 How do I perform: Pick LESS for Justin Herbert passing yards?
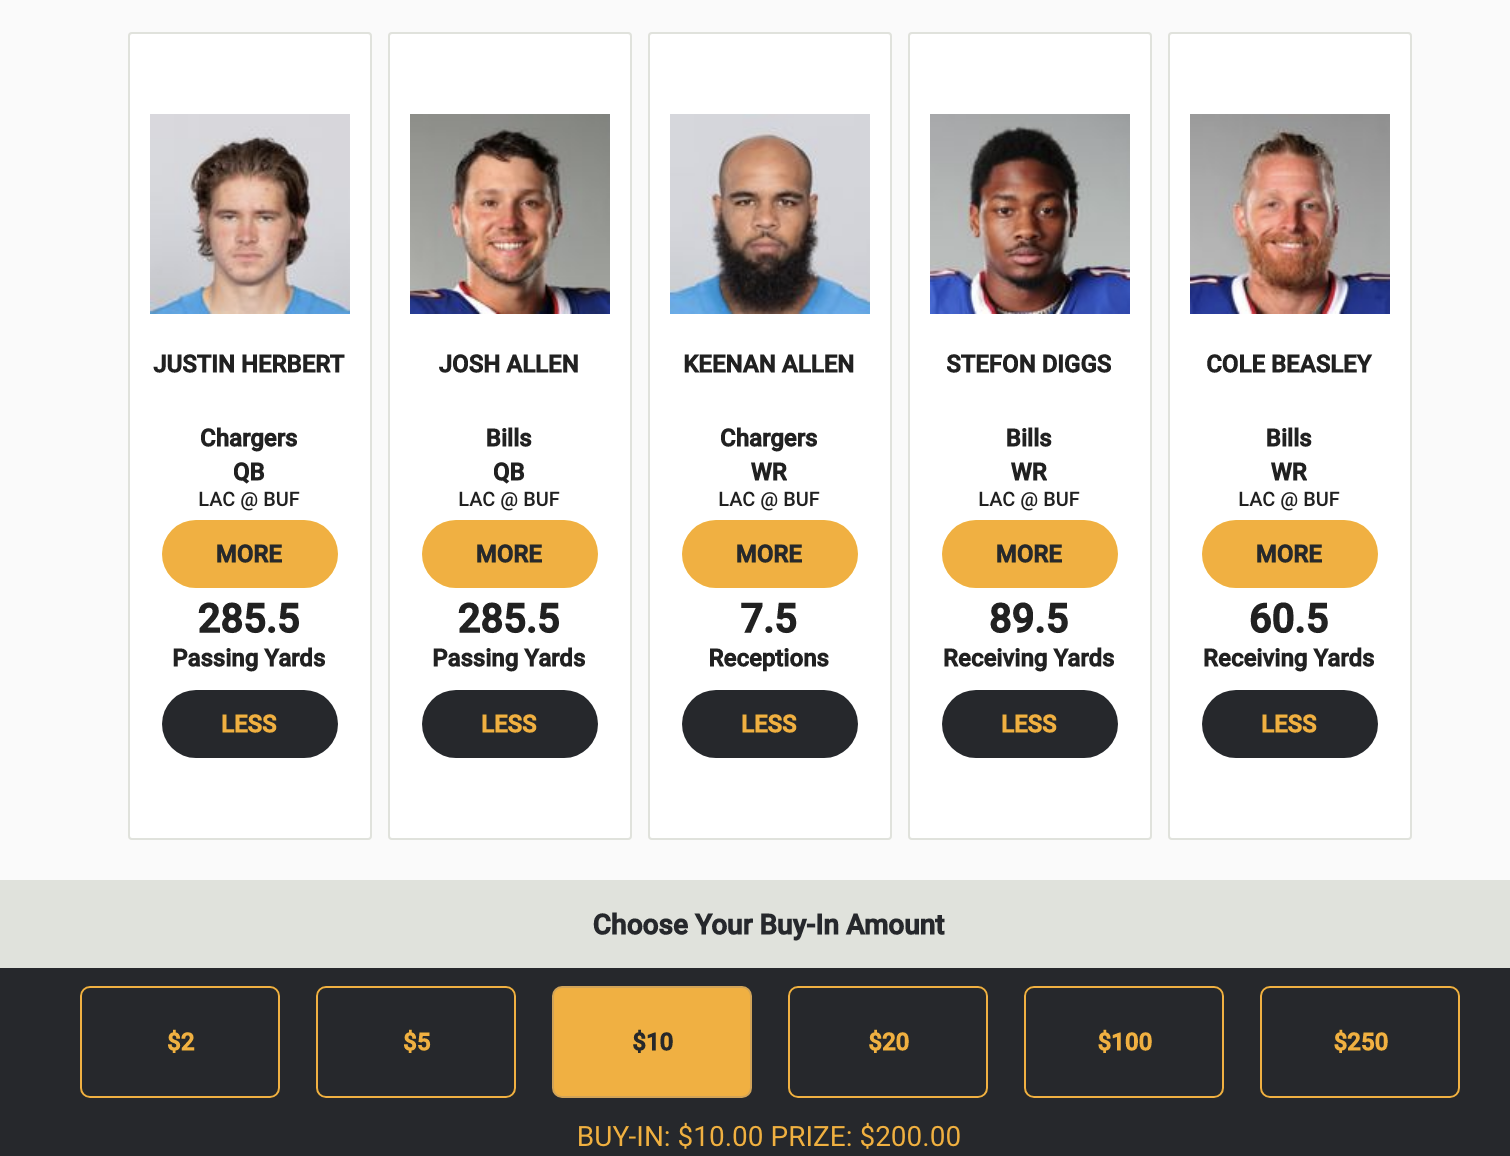(250, 724)
